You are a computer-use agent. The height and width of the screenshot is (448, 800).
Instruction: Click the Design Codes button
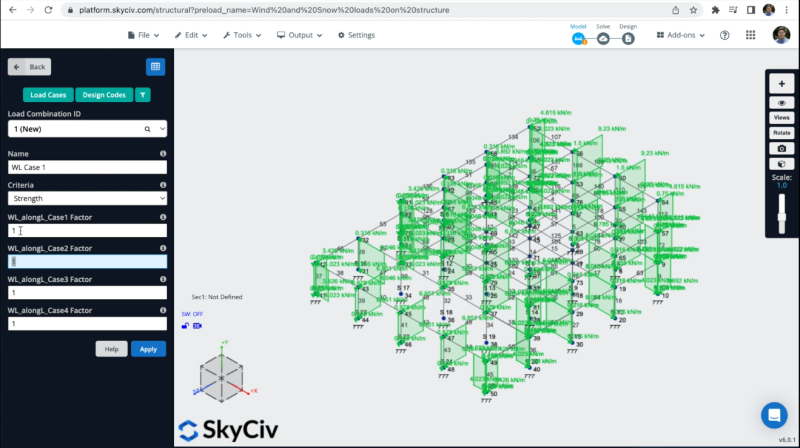[104, 95]
